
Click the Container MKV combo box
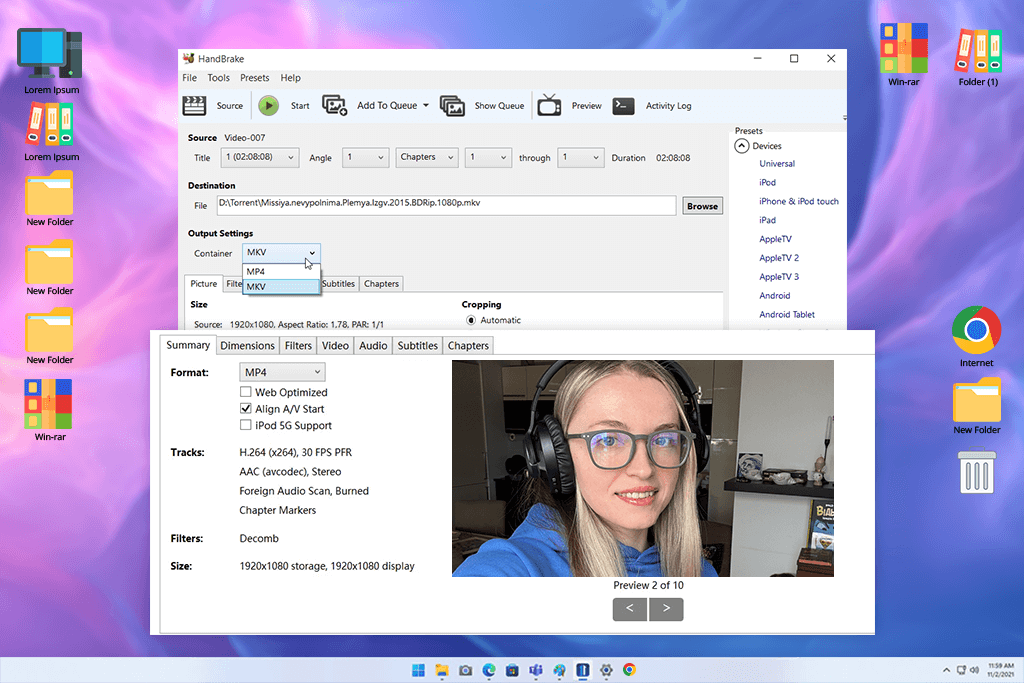click(281, 253)
